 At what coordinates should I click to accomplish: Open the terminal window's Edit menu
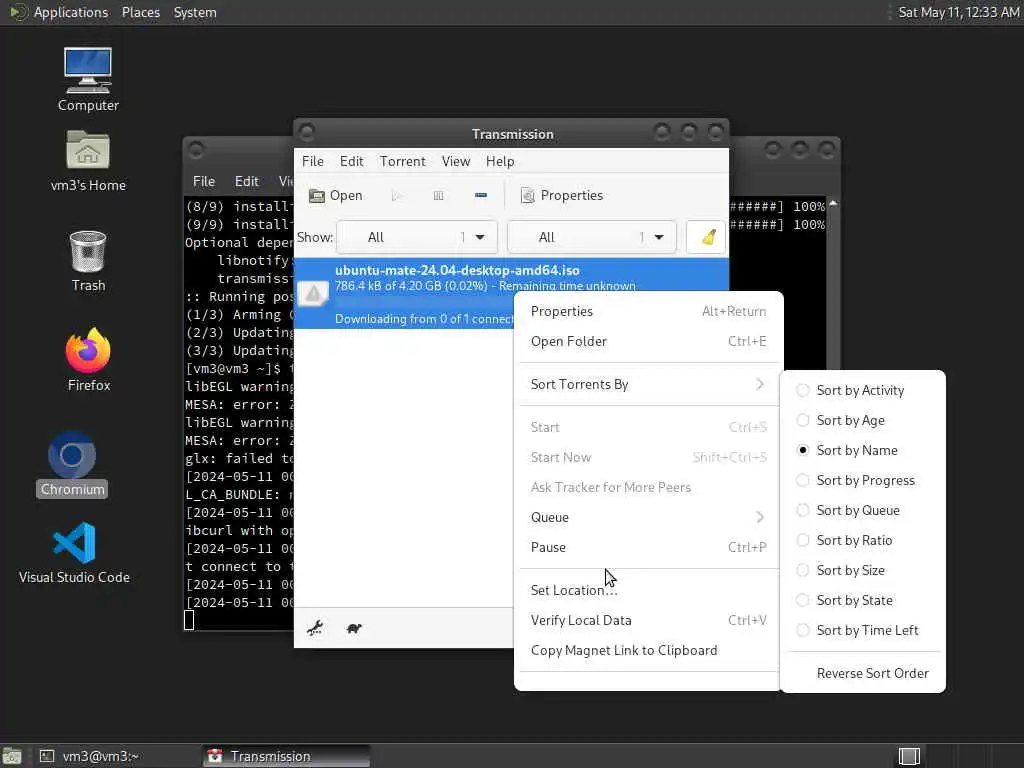(x=246, y=182)
